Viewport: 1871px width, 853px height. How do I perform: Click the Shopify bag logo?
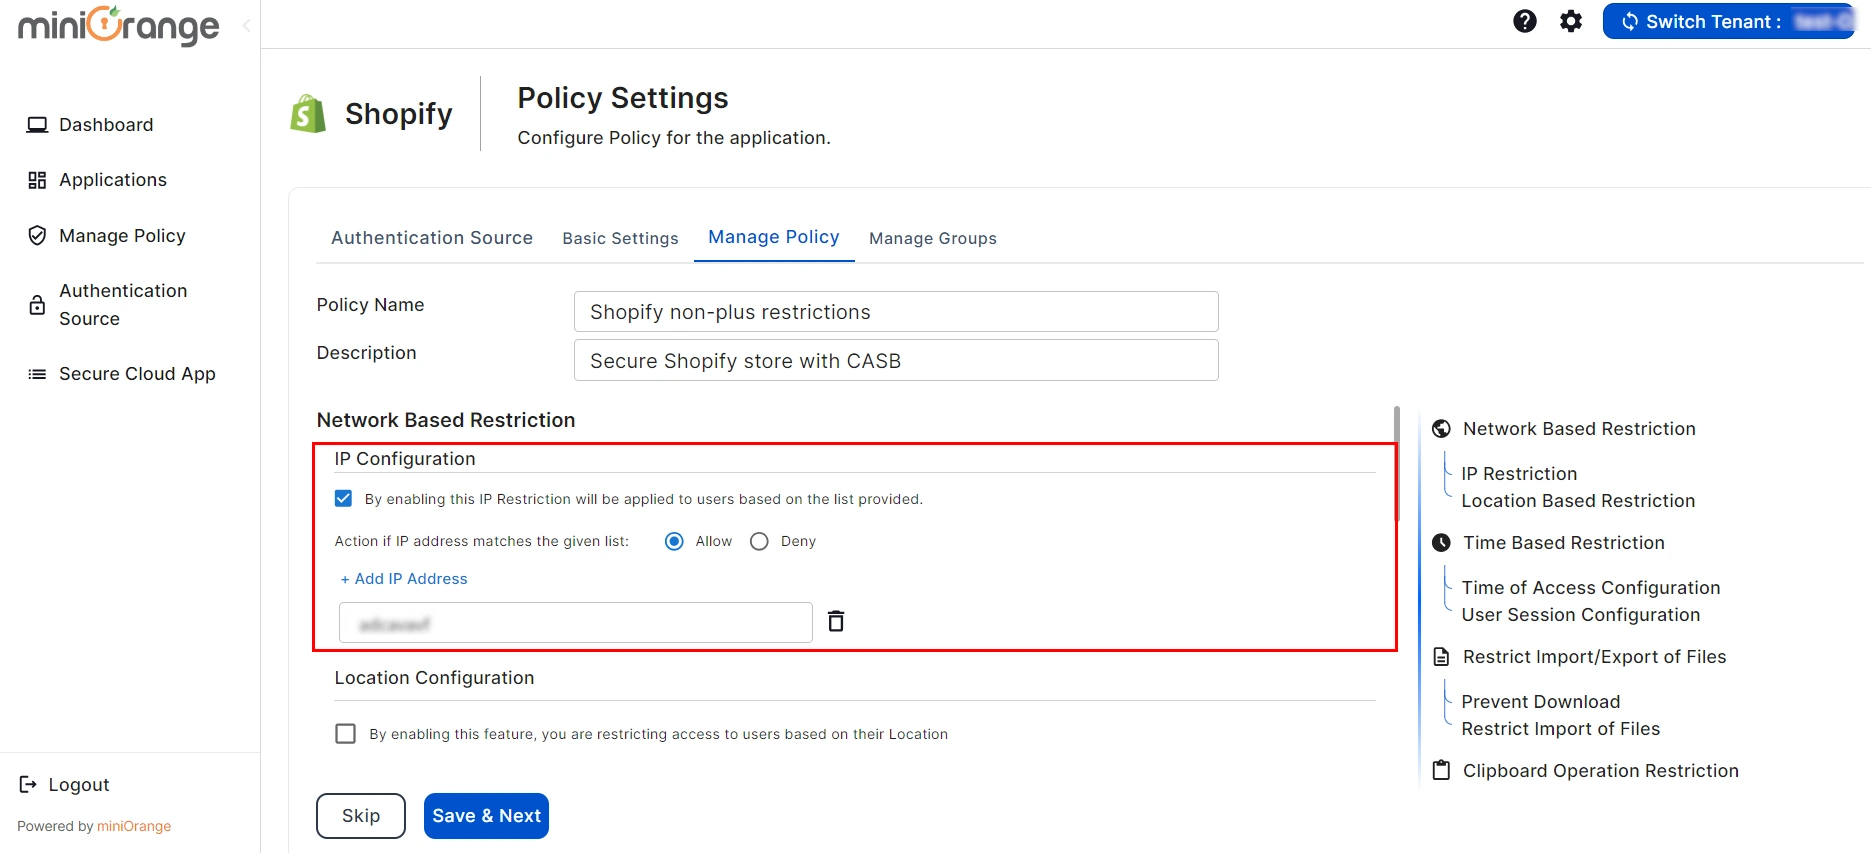tap(308, 114)
